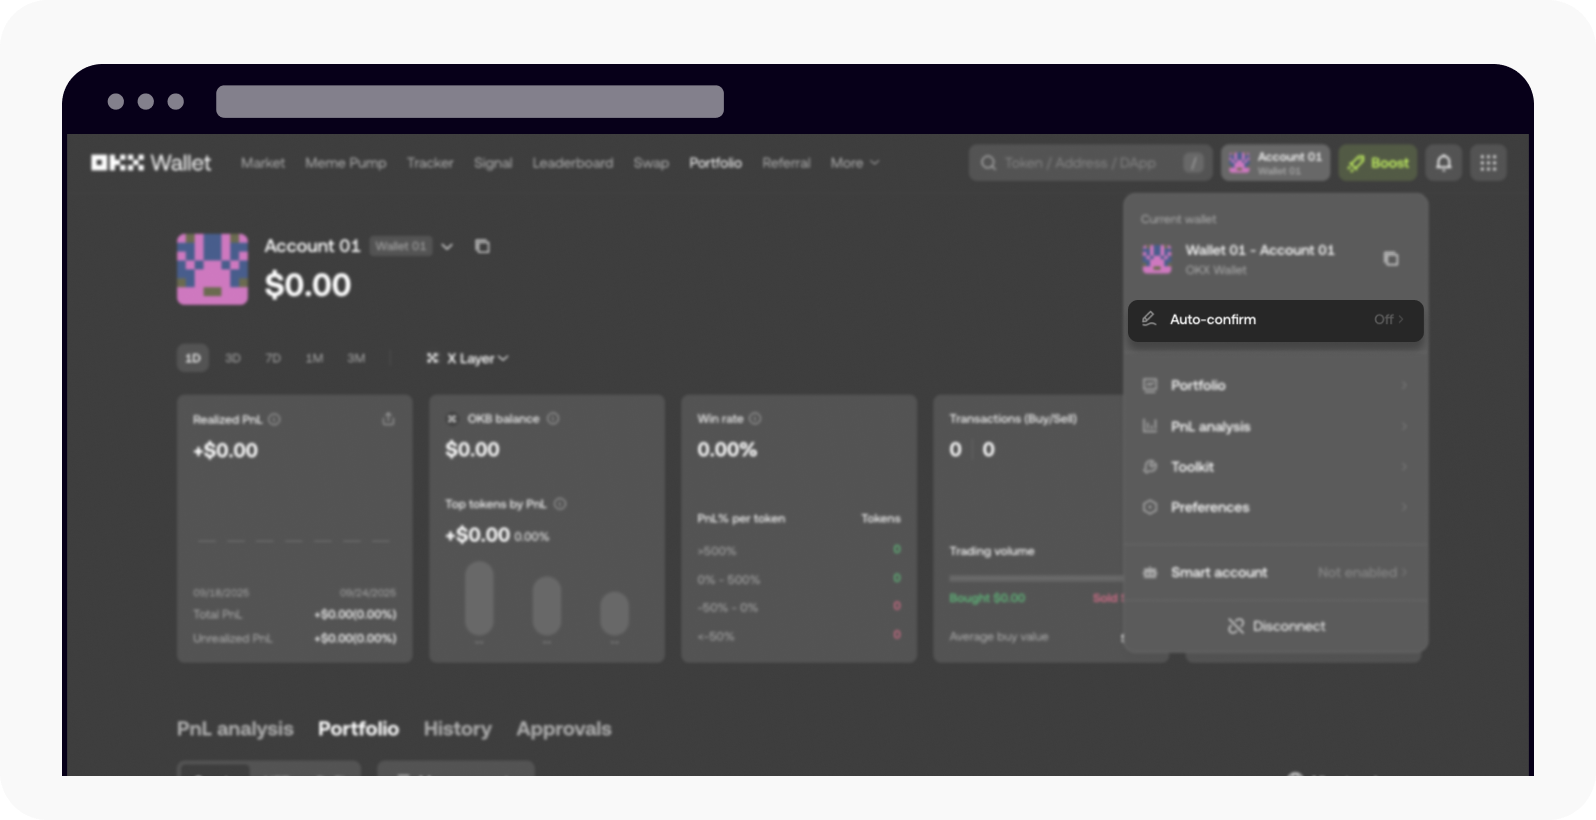Show info for Win rate
This screenshot has height=820, width=1596.
click(755, 419)
